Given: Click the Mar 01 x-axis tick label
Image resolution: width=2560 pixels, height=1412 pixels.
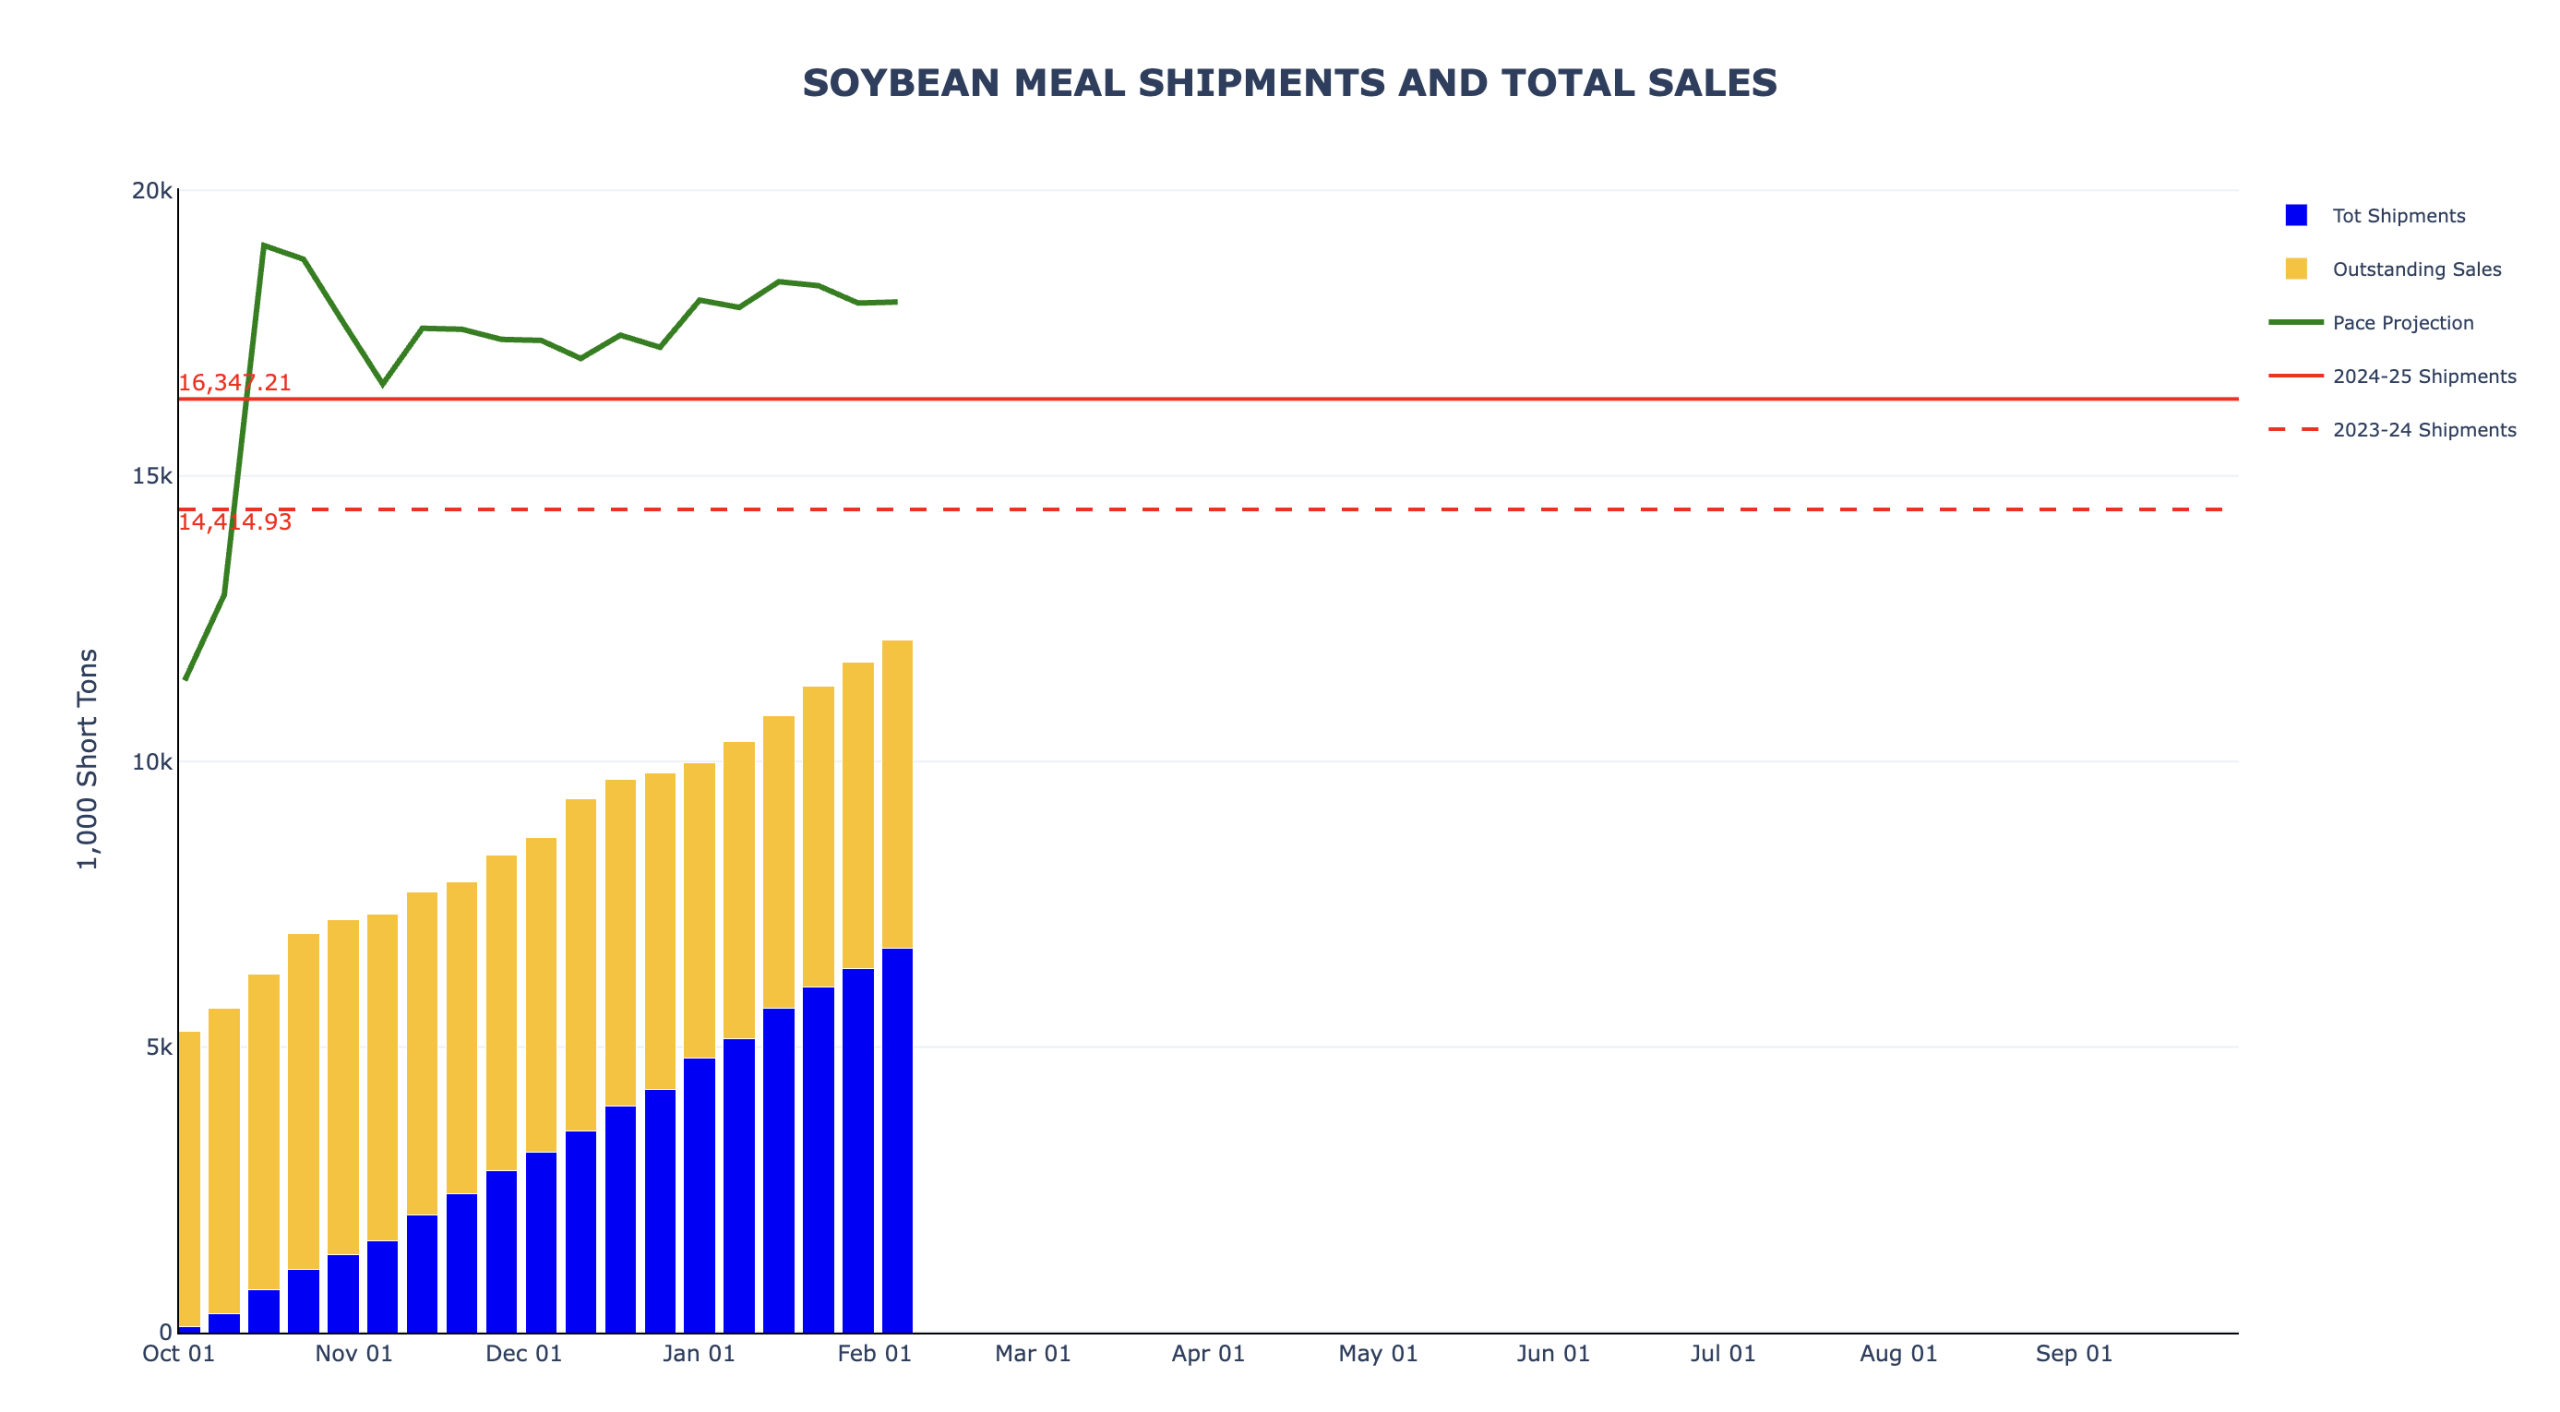Looking at the screenshot, I should [1032, 1353].
